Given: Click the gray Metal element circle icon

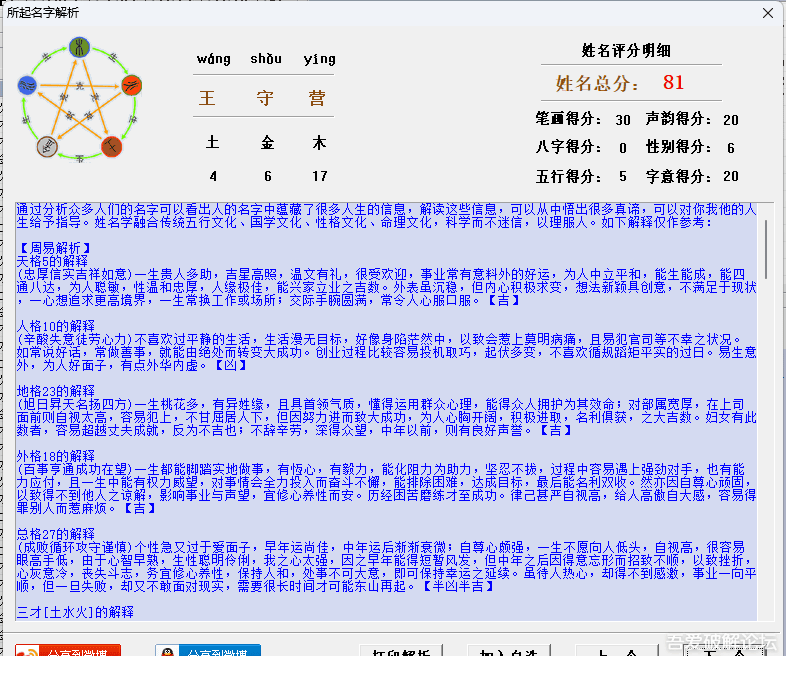Looking at the screenshot, I should pos(47,146).
